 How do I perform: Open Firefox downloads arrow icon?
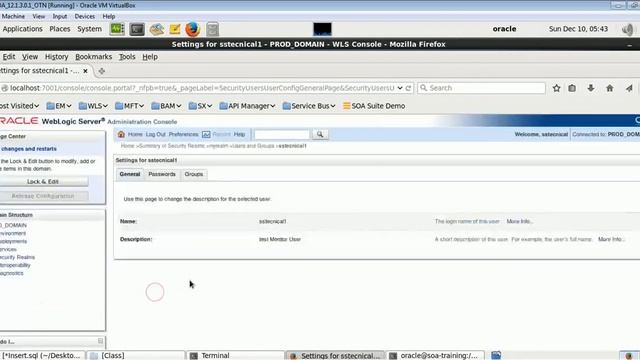coord(591,88)
